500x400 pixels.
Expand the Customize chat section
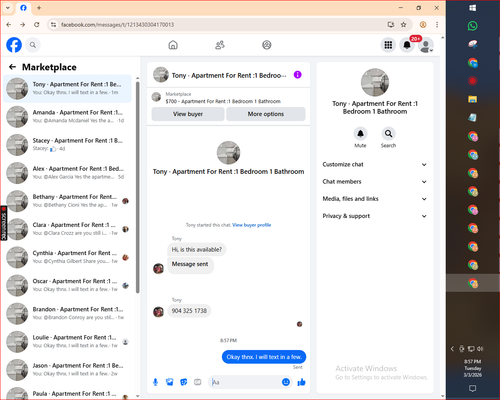pyautogui.click(x=375, y=164)
